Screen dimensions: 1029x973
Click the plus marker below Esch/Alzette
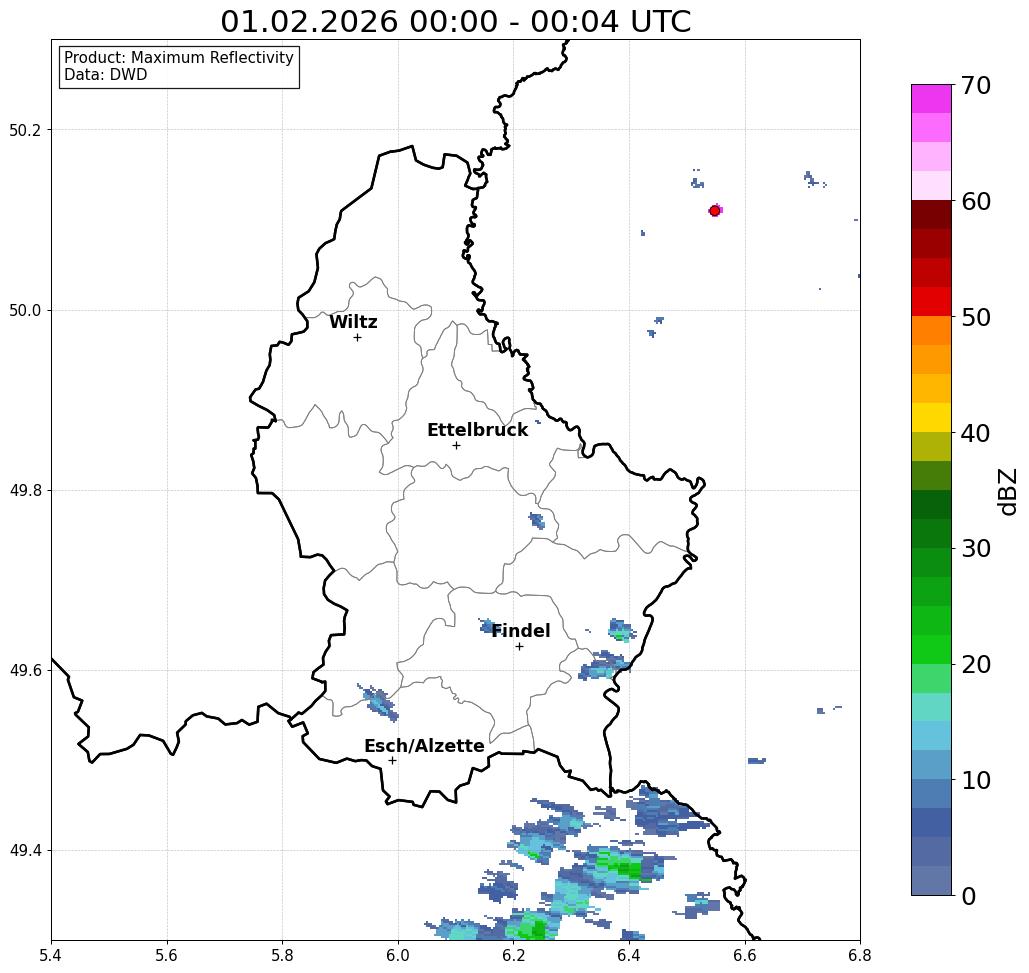(392, 761)
